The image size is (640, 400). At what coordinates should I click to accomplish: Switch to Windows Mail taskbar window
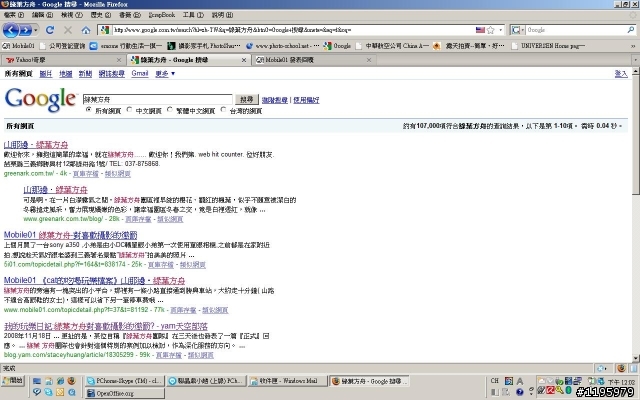(x=288, y=381)
